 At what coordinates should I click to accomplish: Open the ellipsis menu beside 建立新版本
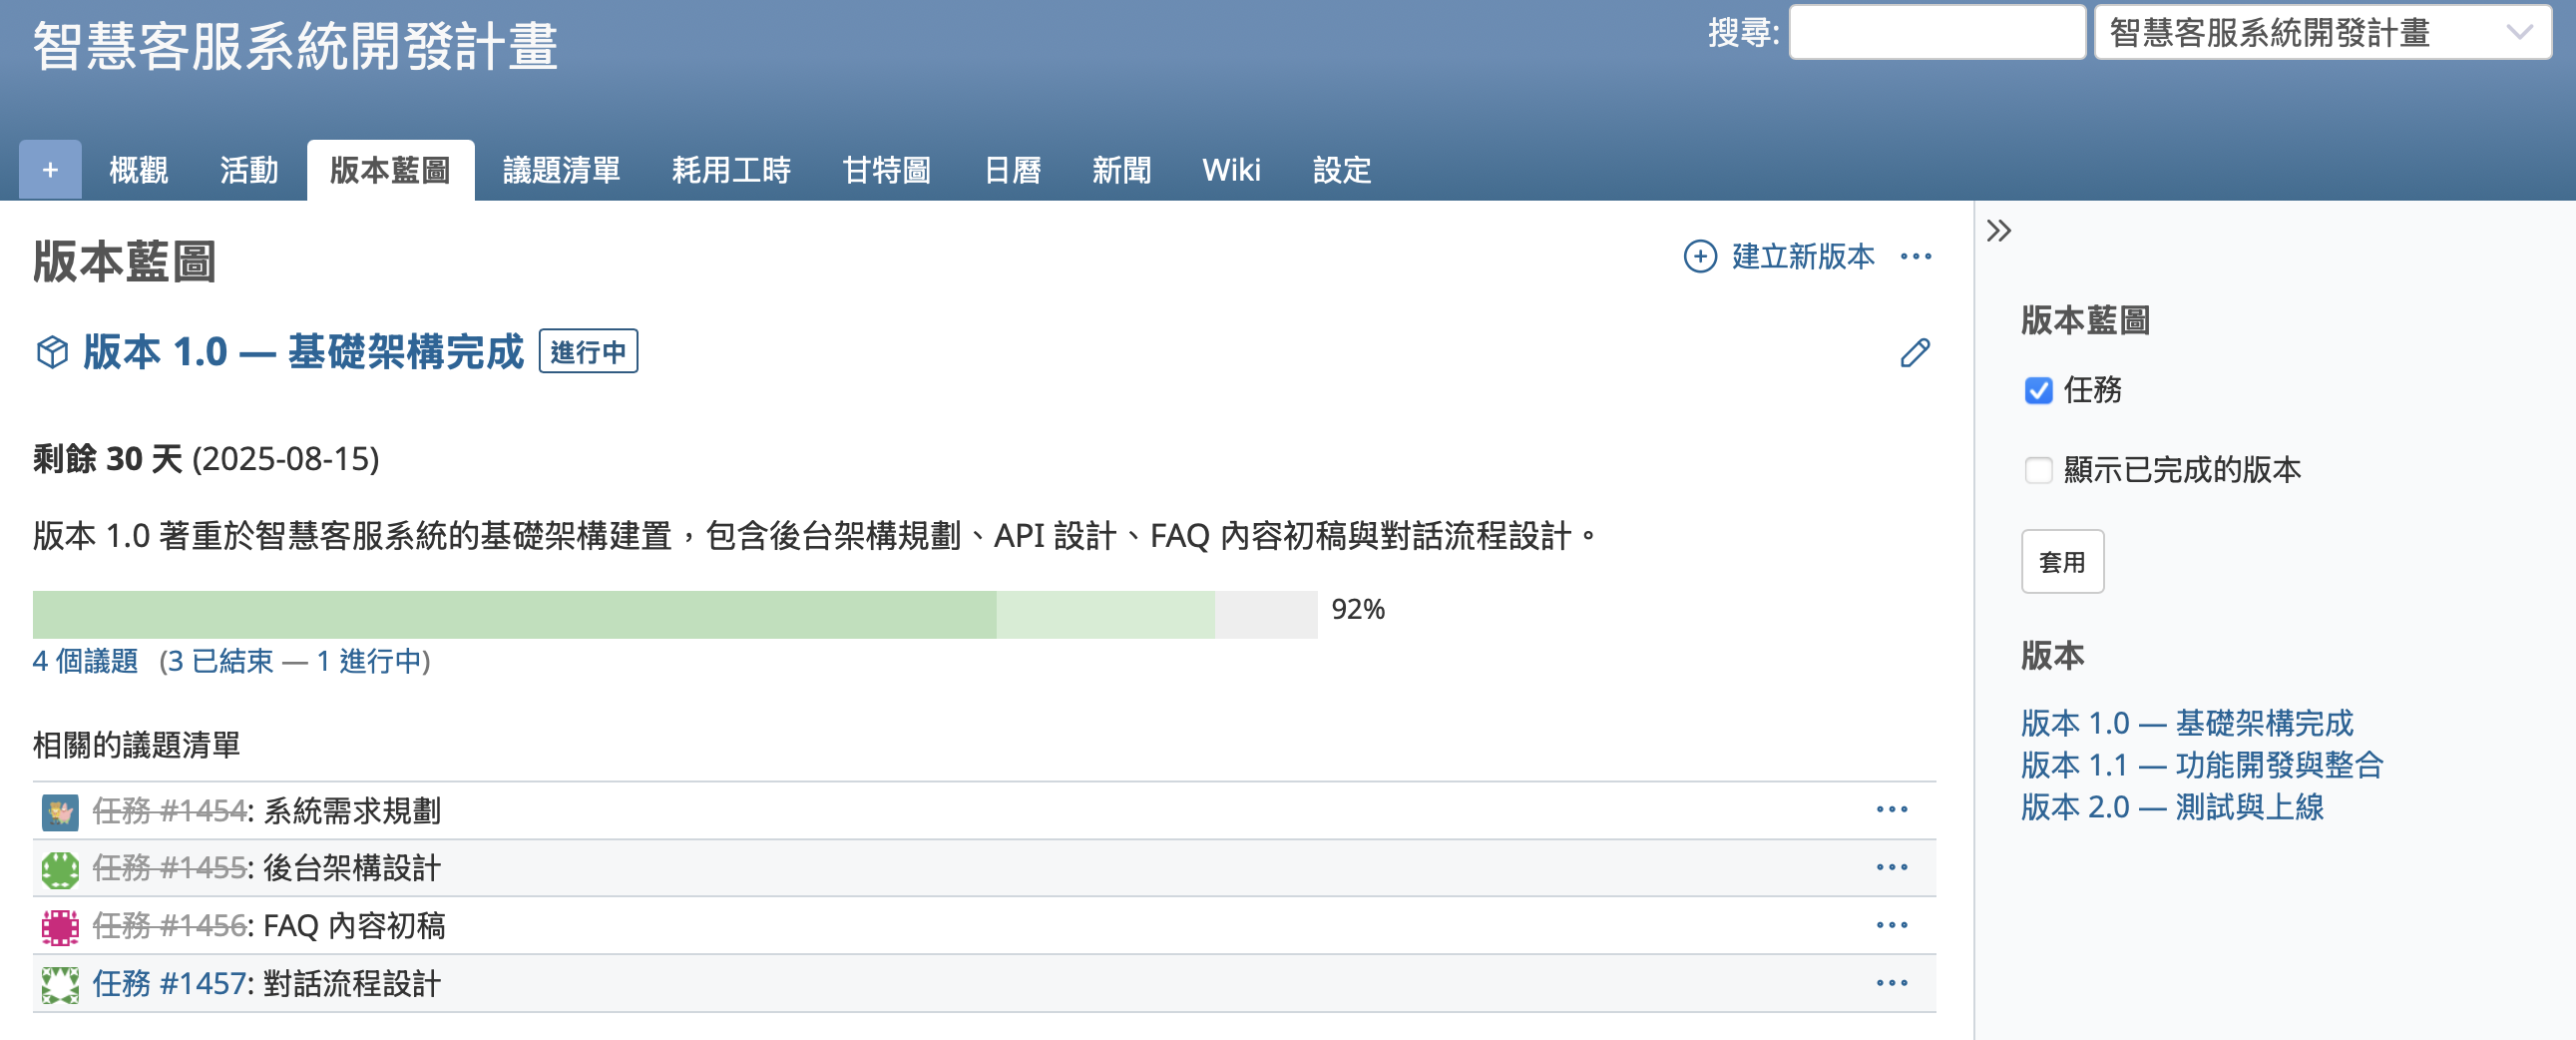1916,257
